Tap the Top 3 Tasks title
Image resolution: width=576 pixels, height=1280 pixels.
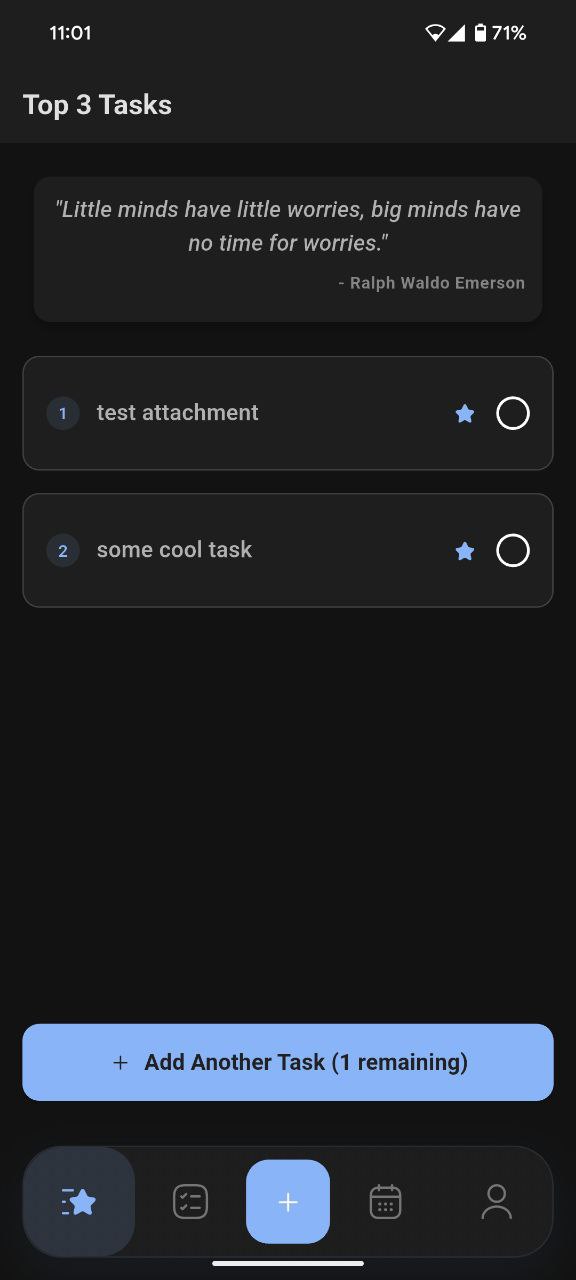point(97,105)
